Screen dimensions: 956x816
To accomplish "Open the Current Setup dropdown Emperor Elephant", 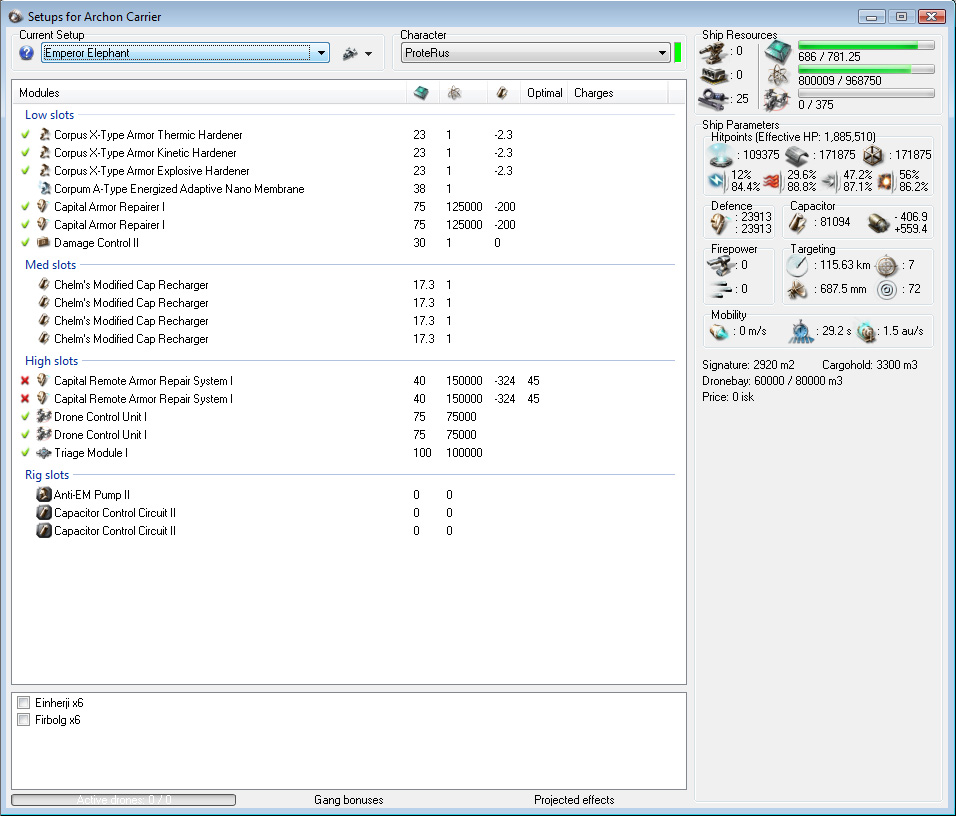I will point(185,53).
